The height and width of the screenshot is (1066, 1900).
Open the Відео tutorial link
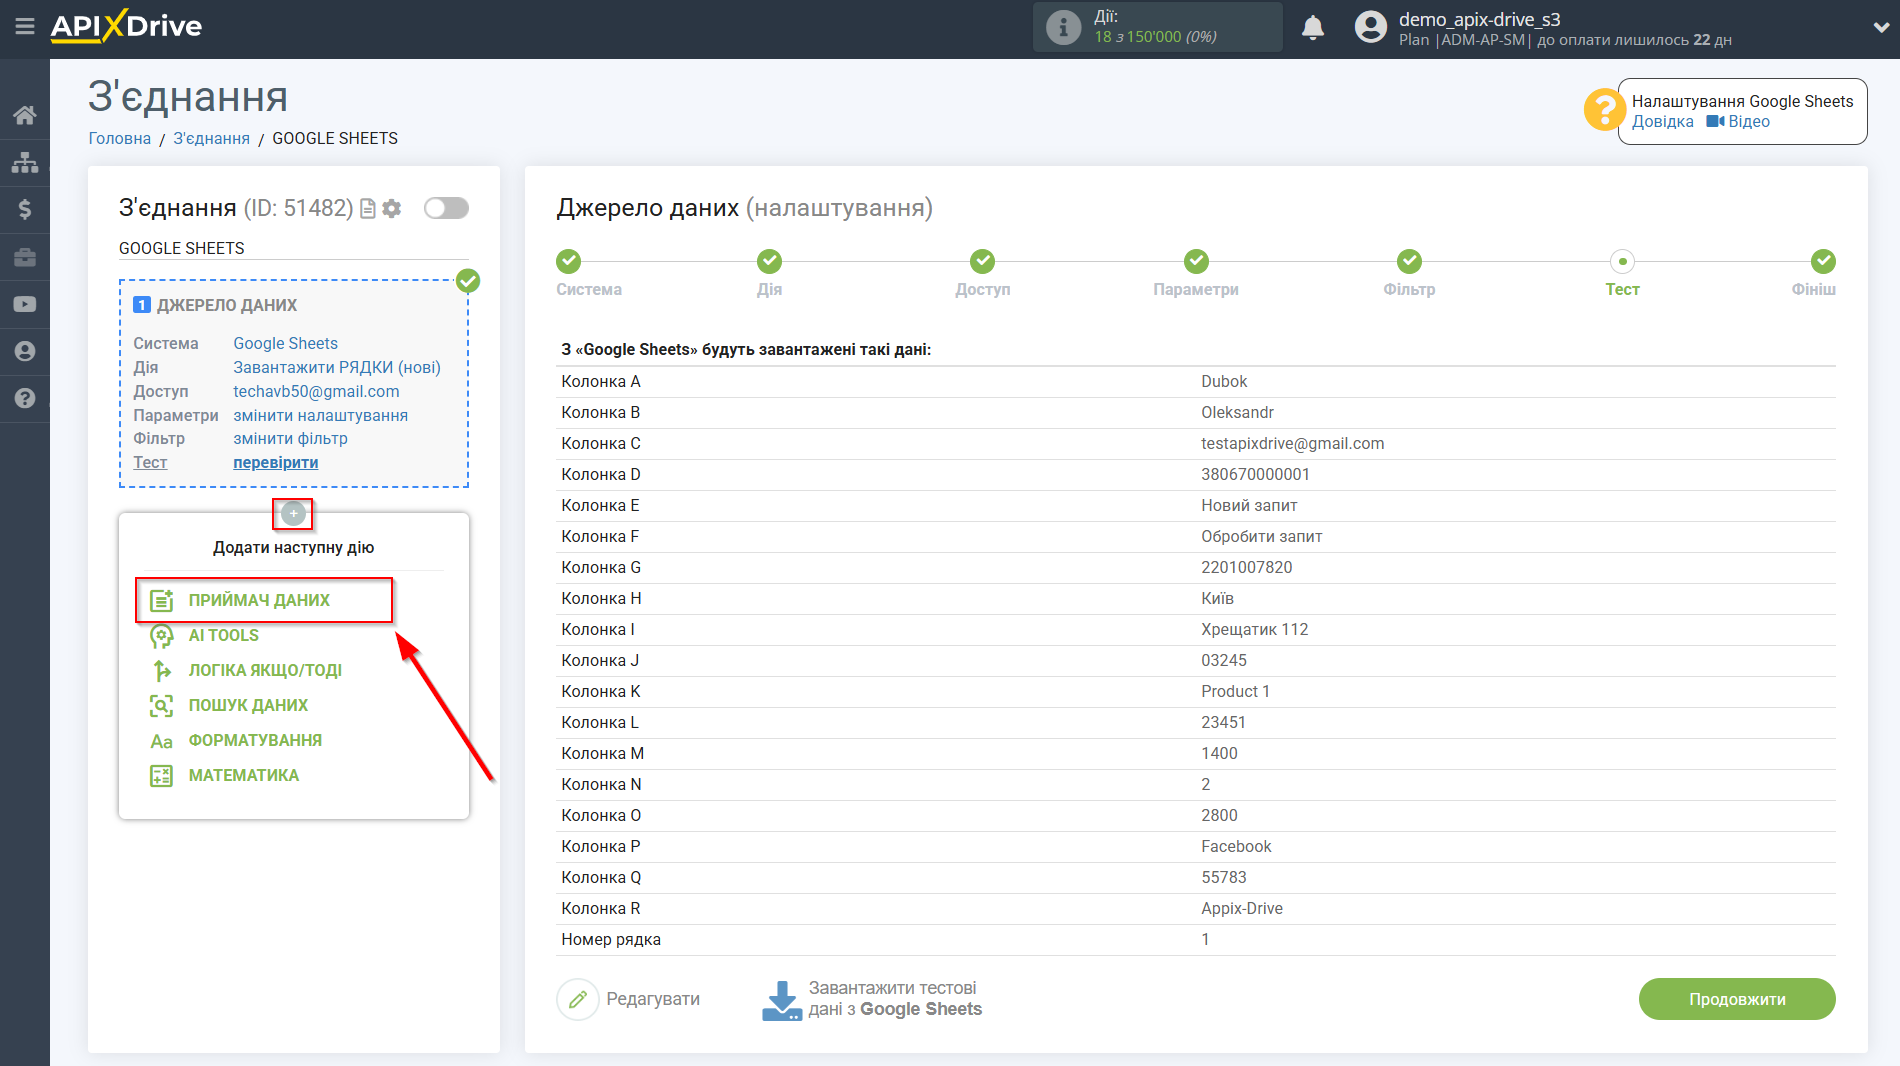(x=1738, y=122)
